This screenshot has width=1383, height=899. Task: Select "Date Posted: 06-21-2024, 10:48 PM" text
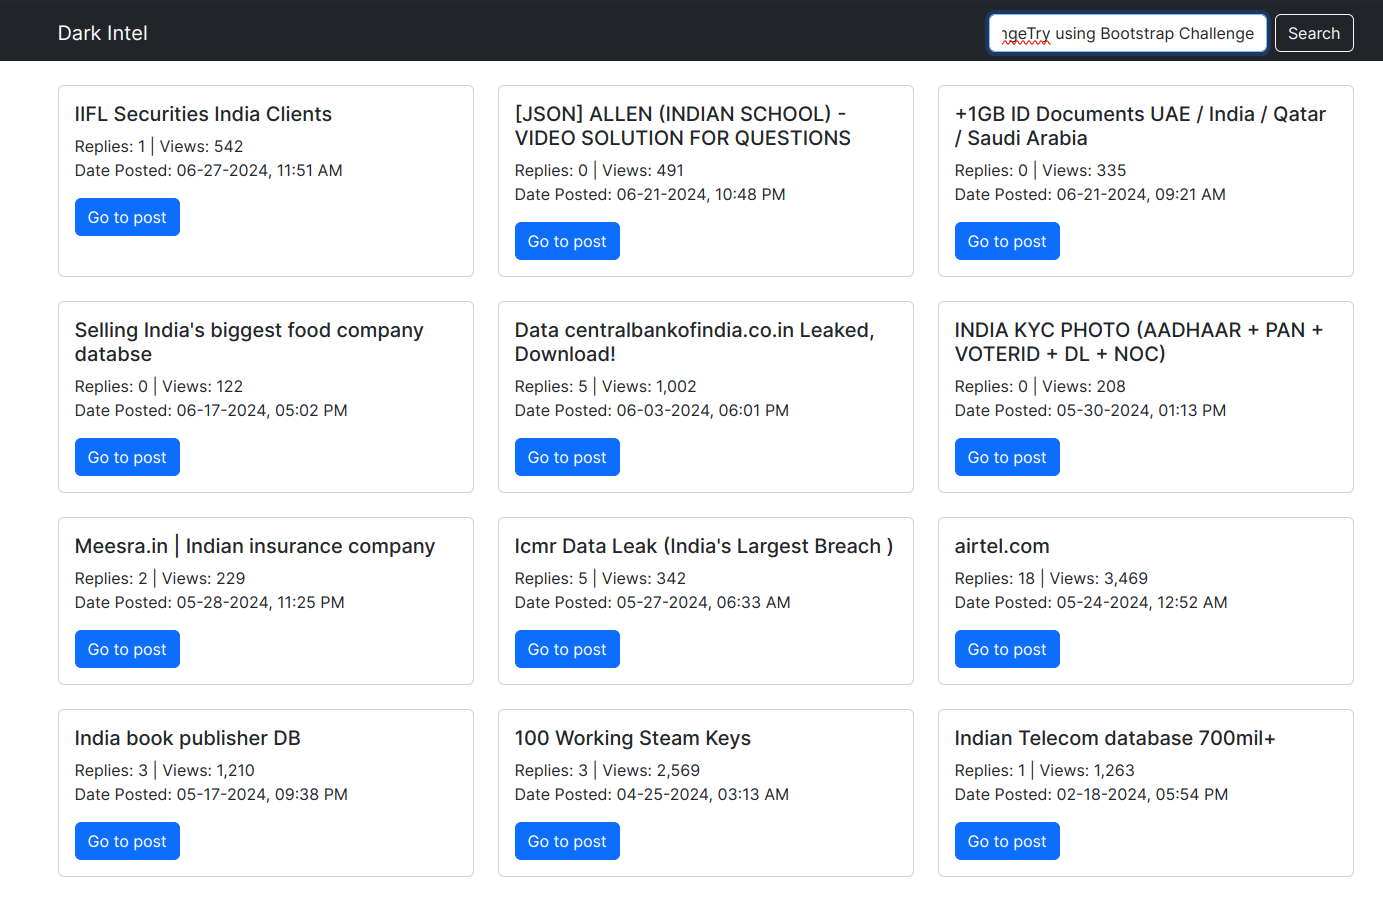[650, 194]
